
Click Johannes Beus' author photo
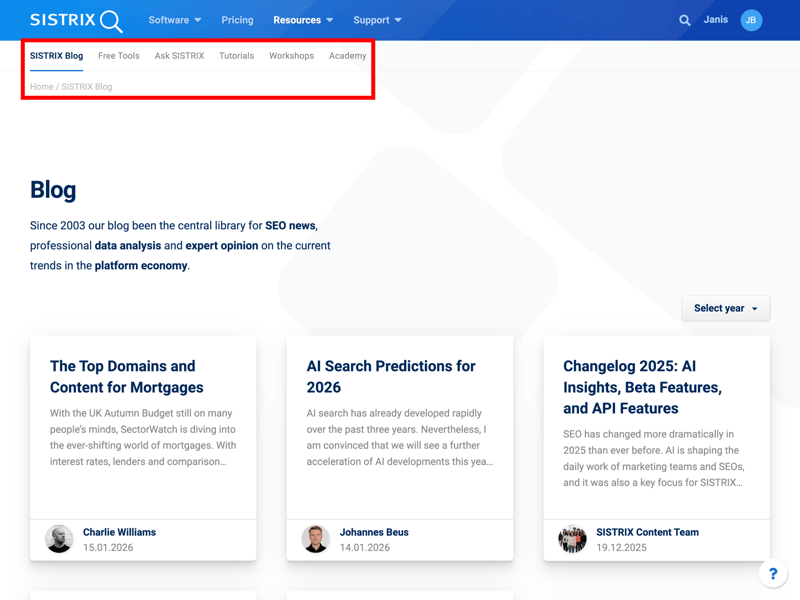coord(316,539)
